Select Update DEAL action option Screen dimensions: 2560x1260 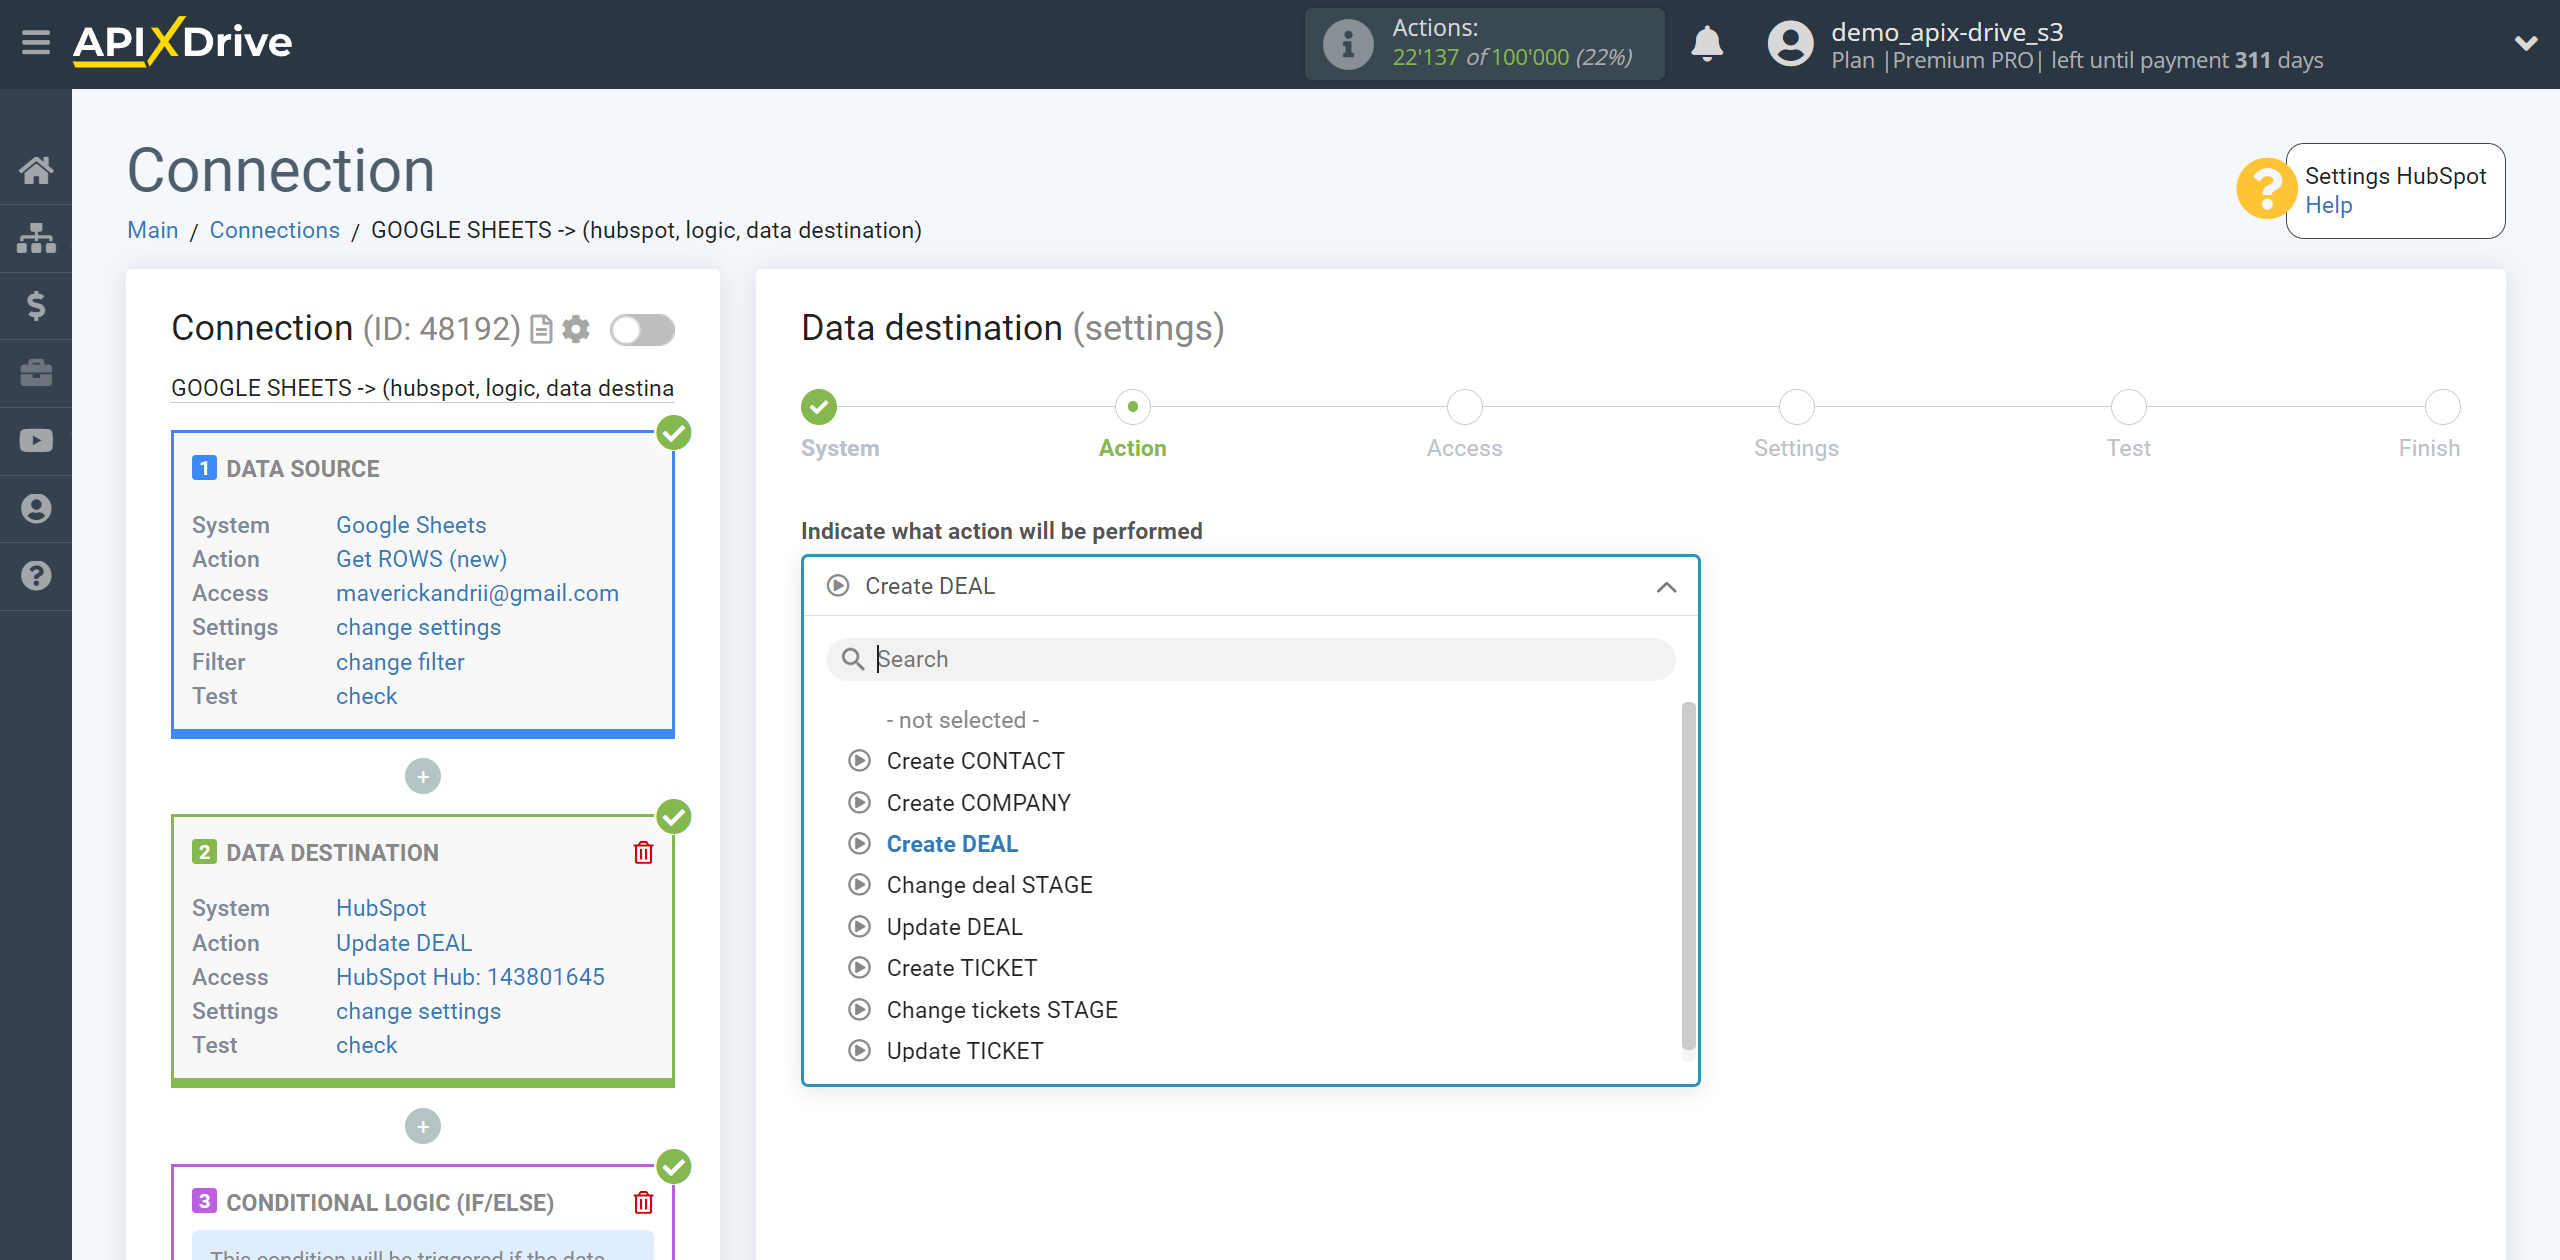coord(953,925)
